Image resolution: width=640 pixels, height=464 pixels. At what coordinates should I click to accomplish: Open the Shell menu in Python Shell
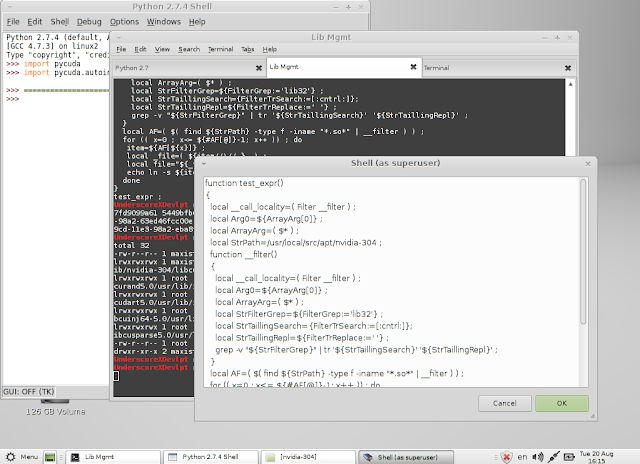(60, 22)
